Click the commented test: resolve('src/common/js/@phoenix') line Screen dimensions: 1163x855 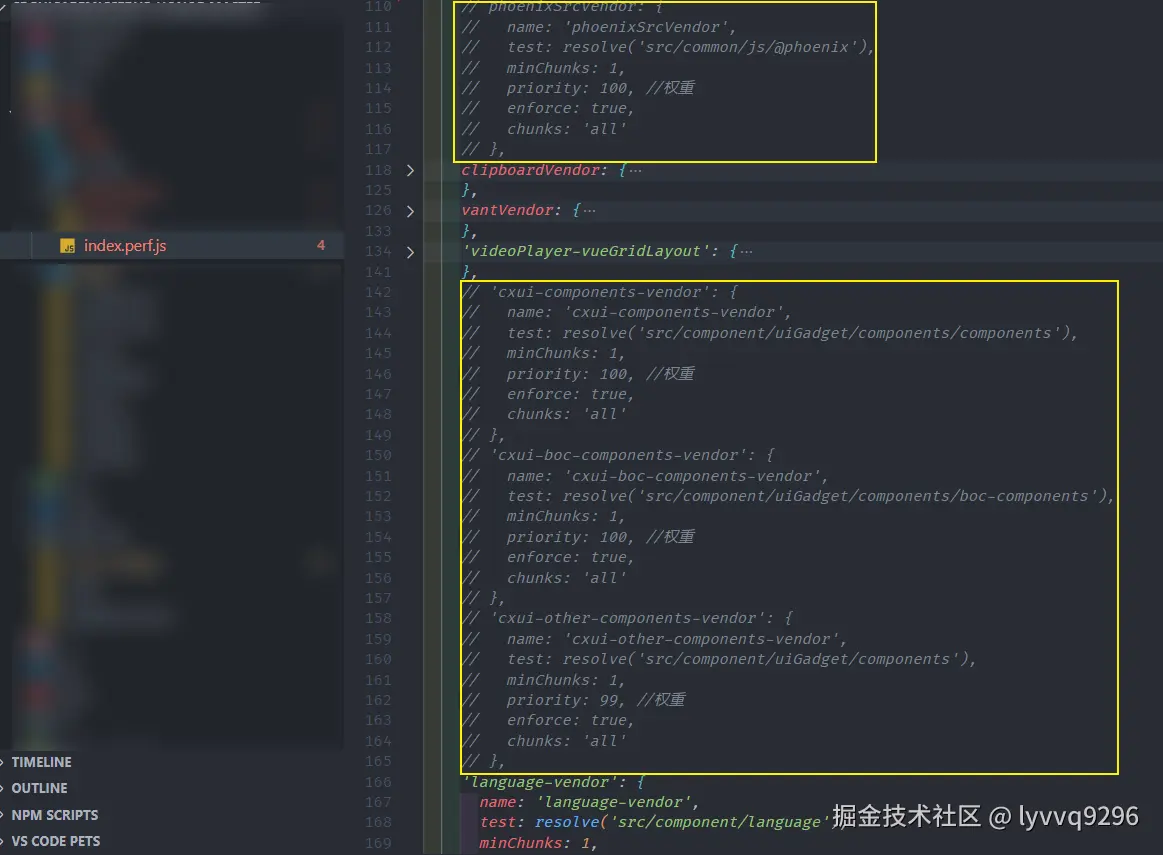668,47
